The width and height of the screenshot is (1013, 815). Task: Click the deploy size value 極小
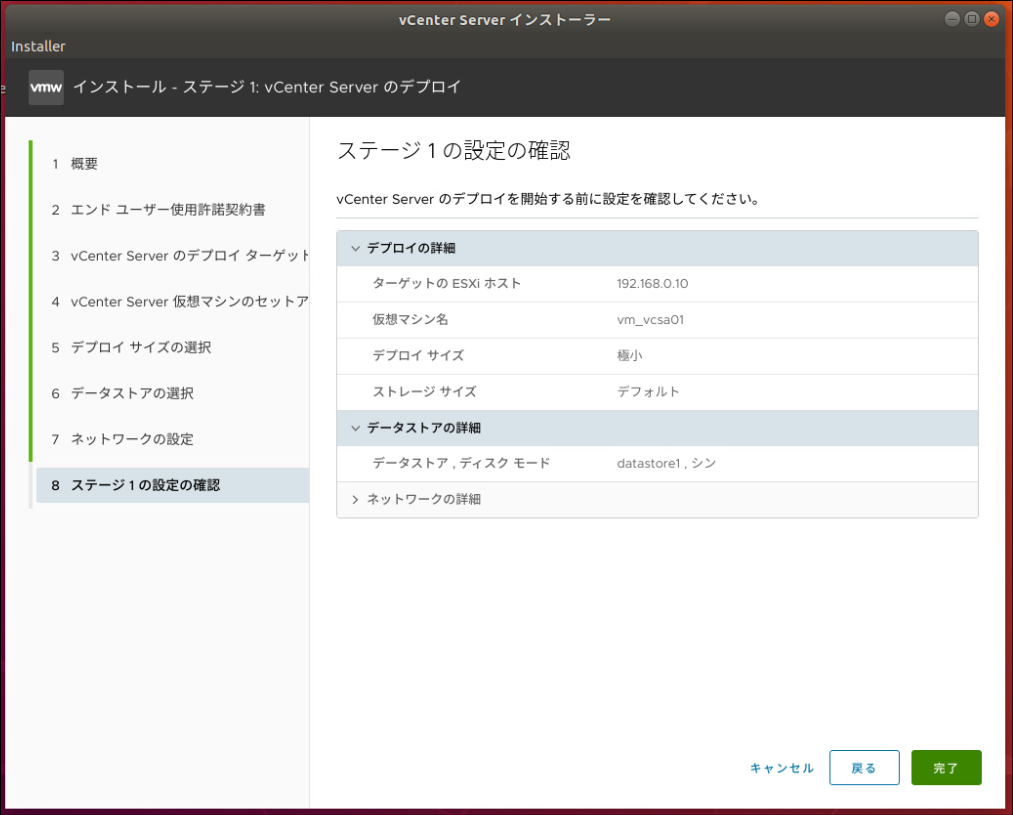tap(629, 355)
